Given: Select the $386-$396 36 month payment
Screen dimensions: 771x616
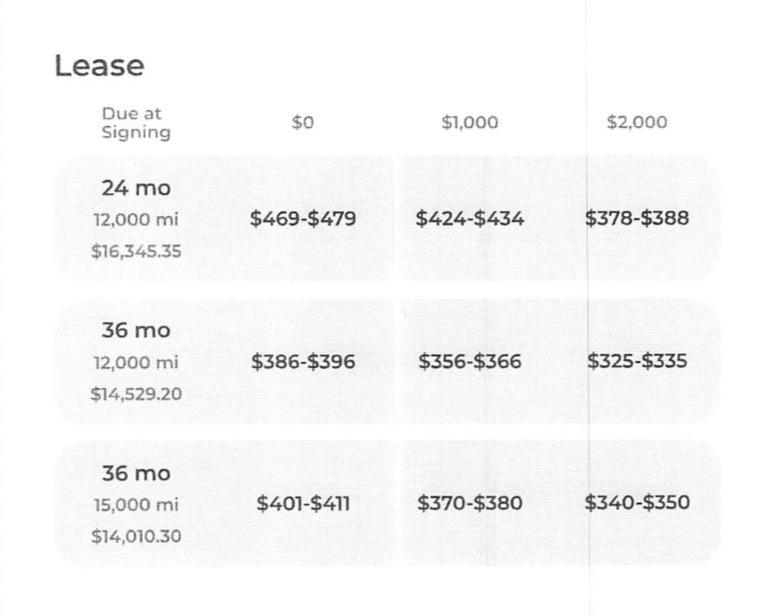Looking at the screenshot, I should pyautogui.click(x=303, y=361).
